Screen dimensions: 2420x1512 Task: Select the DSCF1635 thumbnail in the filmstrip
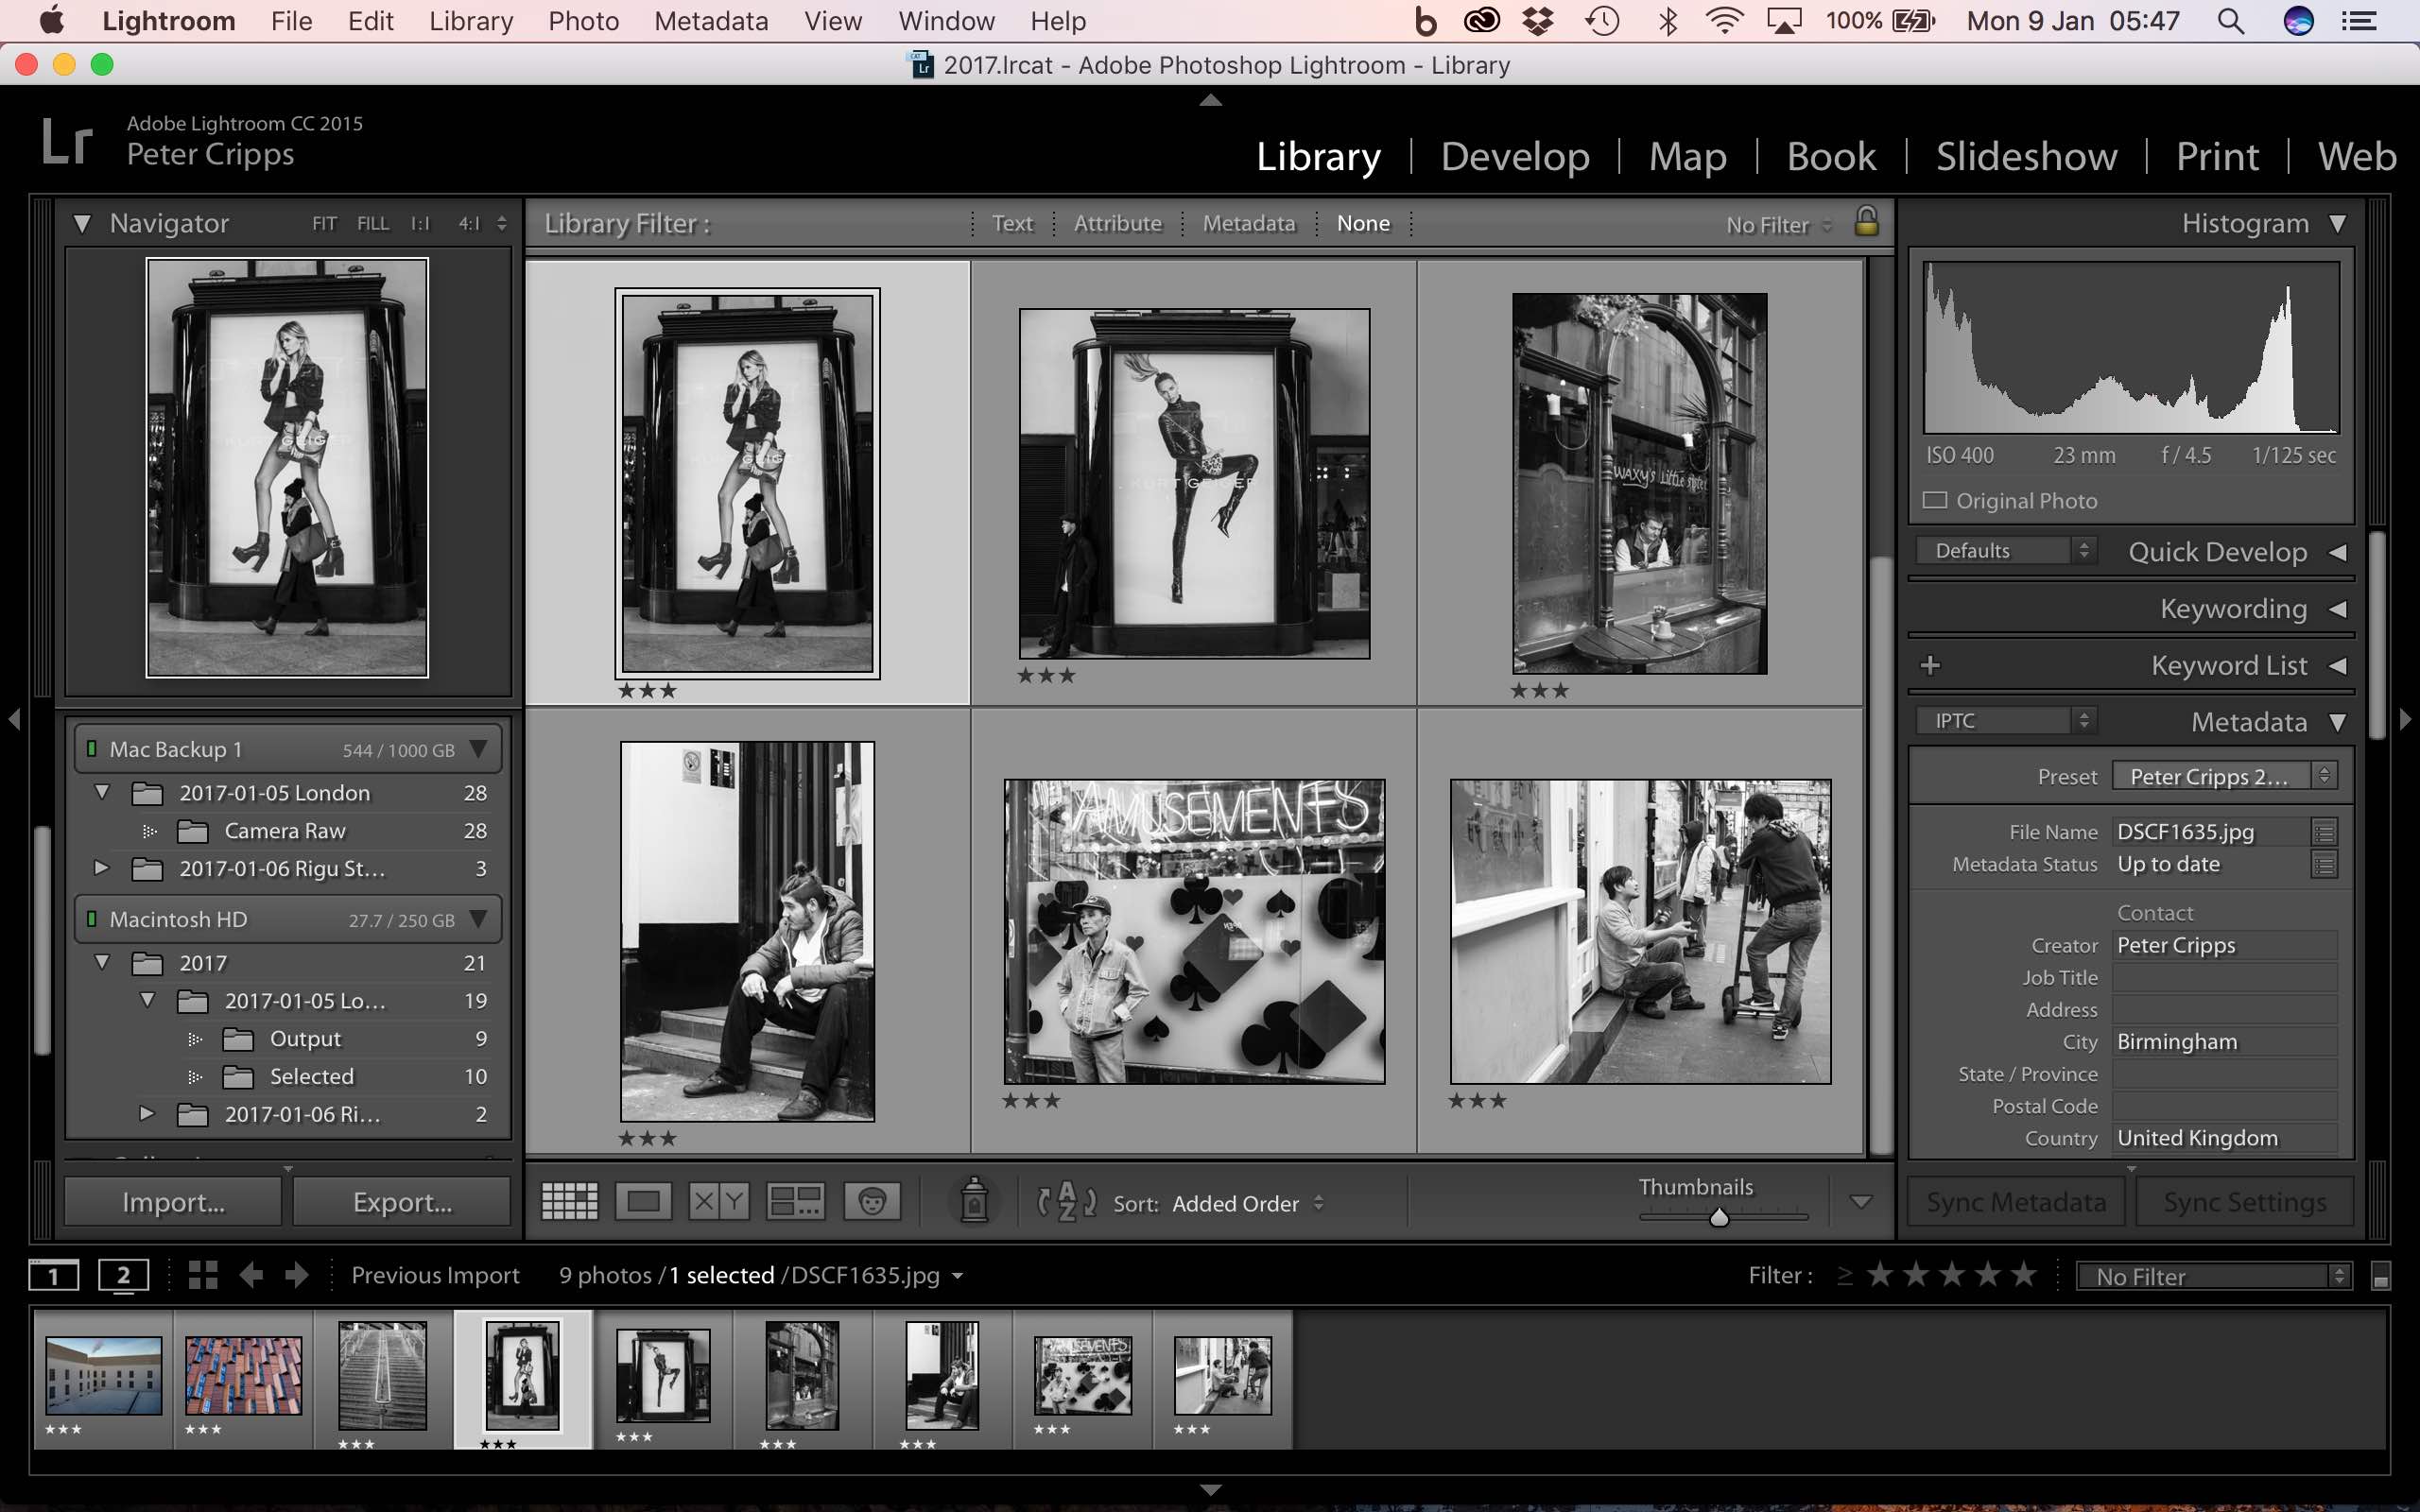point(520,1377)
